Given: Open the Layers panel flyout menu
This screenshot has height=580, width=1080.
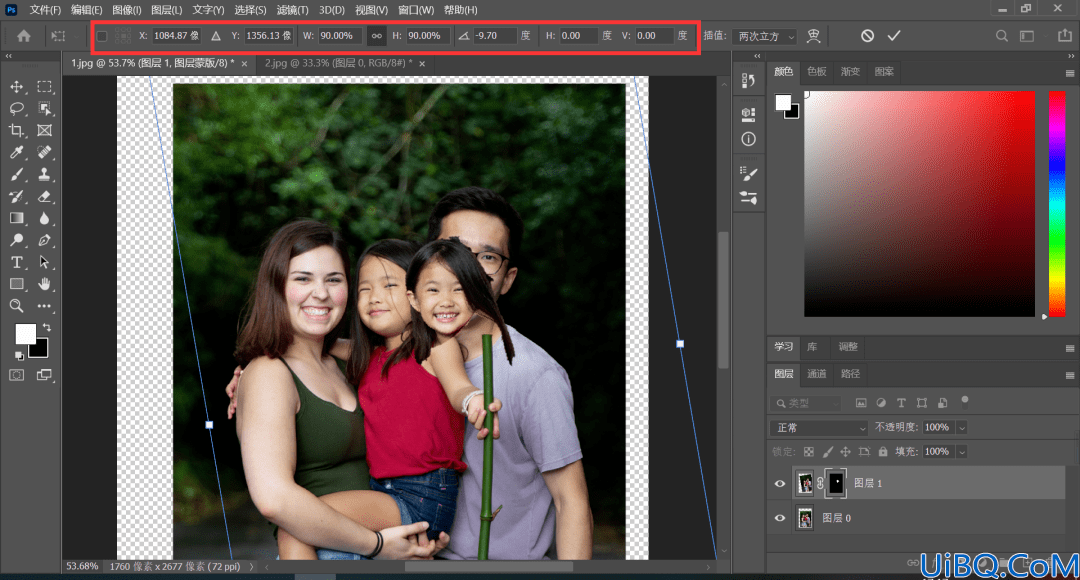Looking at the screenshot, I should (x=1070, y=375).
